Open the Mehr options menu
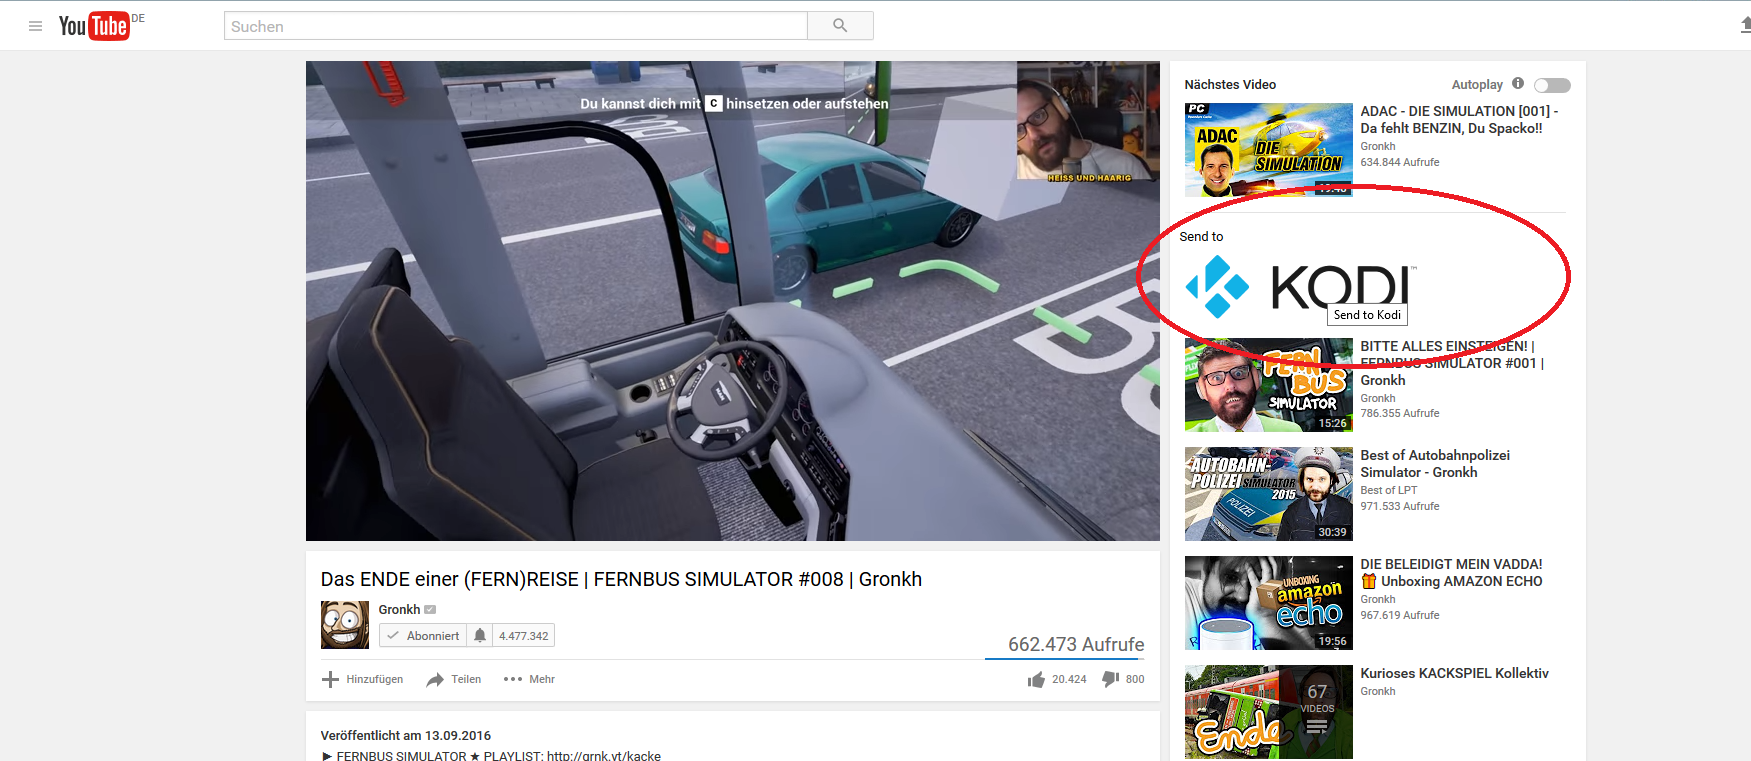This screenshot has height=761, width=1751. tap(529, 679)
